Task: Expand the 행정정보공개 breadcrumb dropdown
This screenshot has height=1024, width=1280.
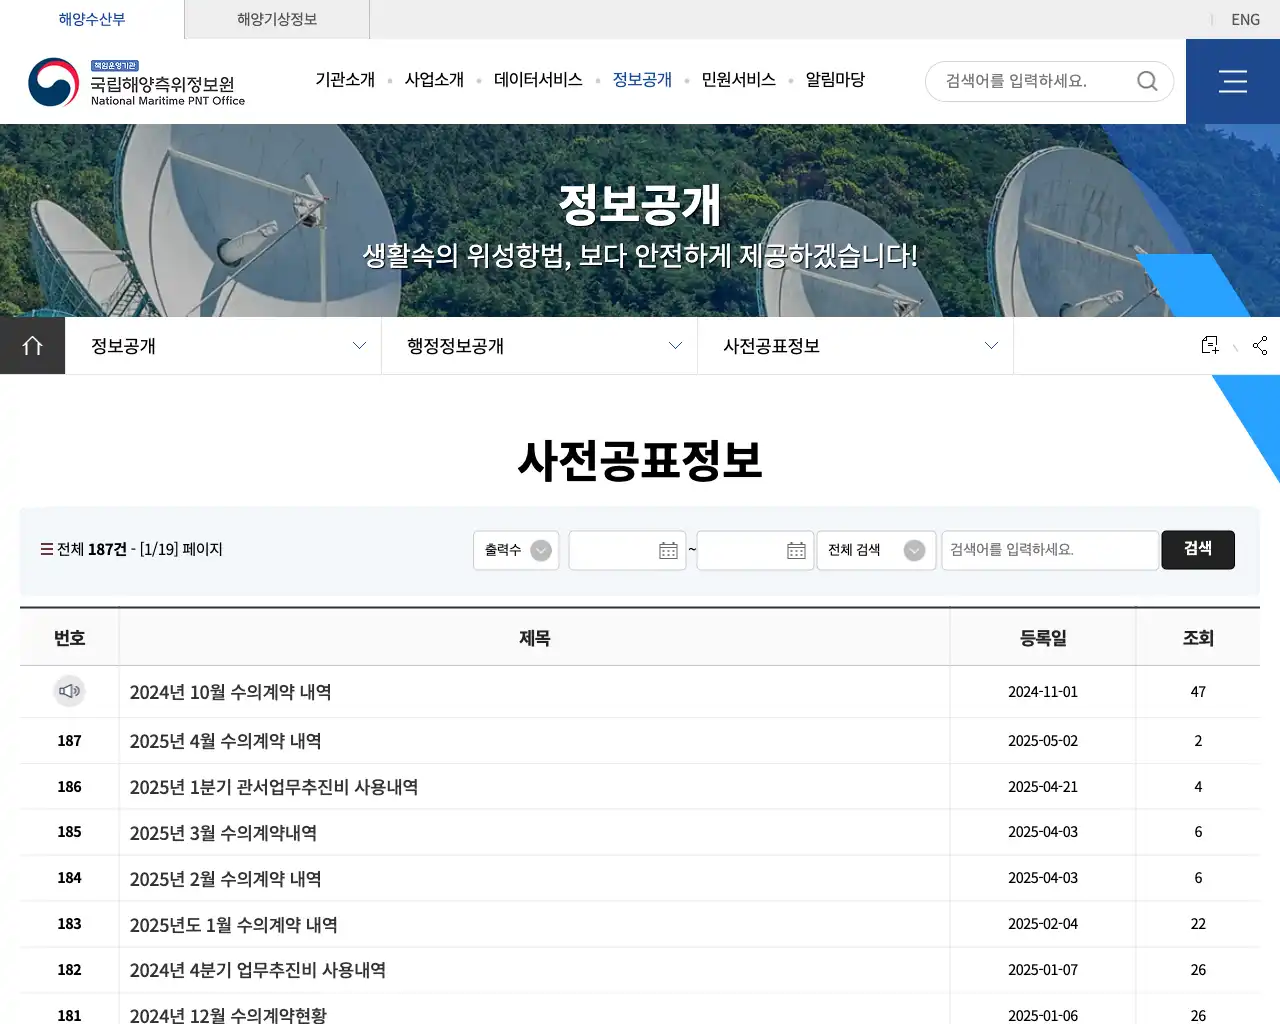Action: point(539,346)
